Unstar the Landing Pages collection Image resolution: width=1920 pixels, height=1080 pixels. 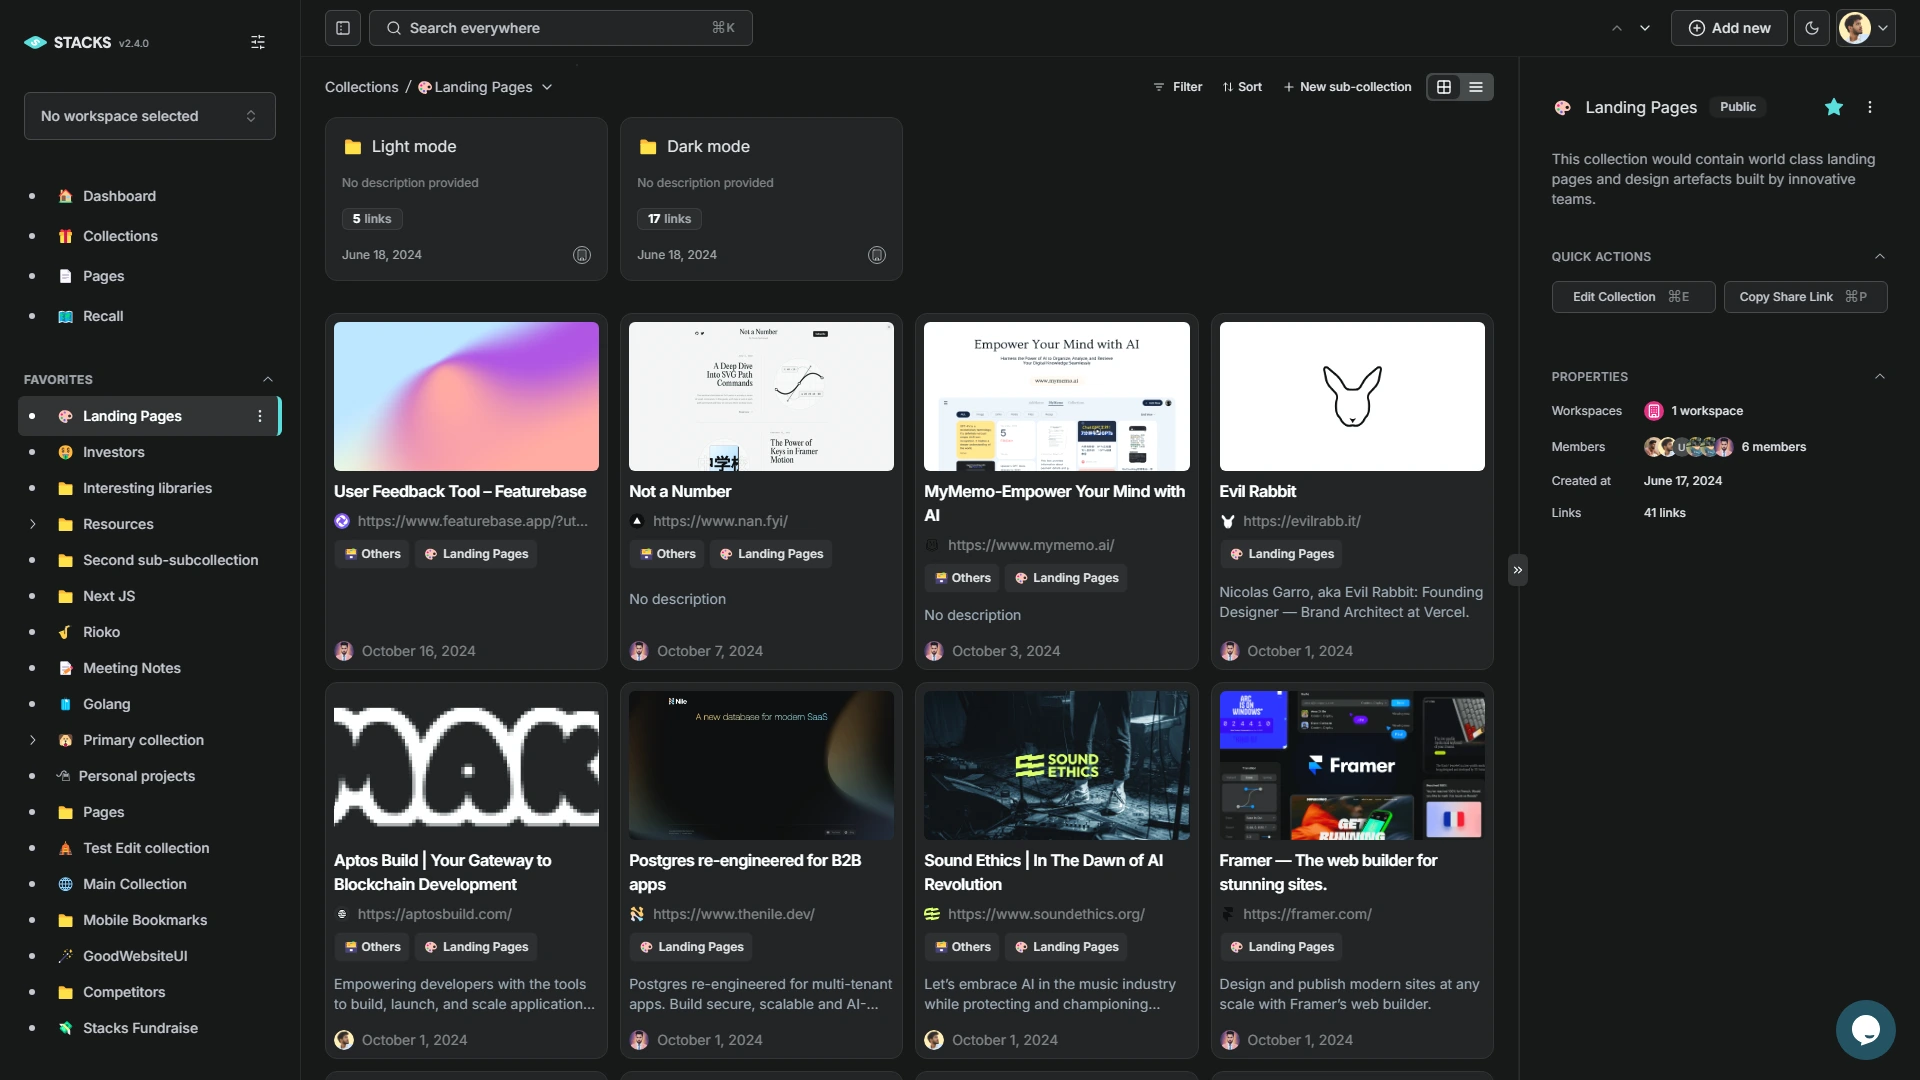(1833, 107)
